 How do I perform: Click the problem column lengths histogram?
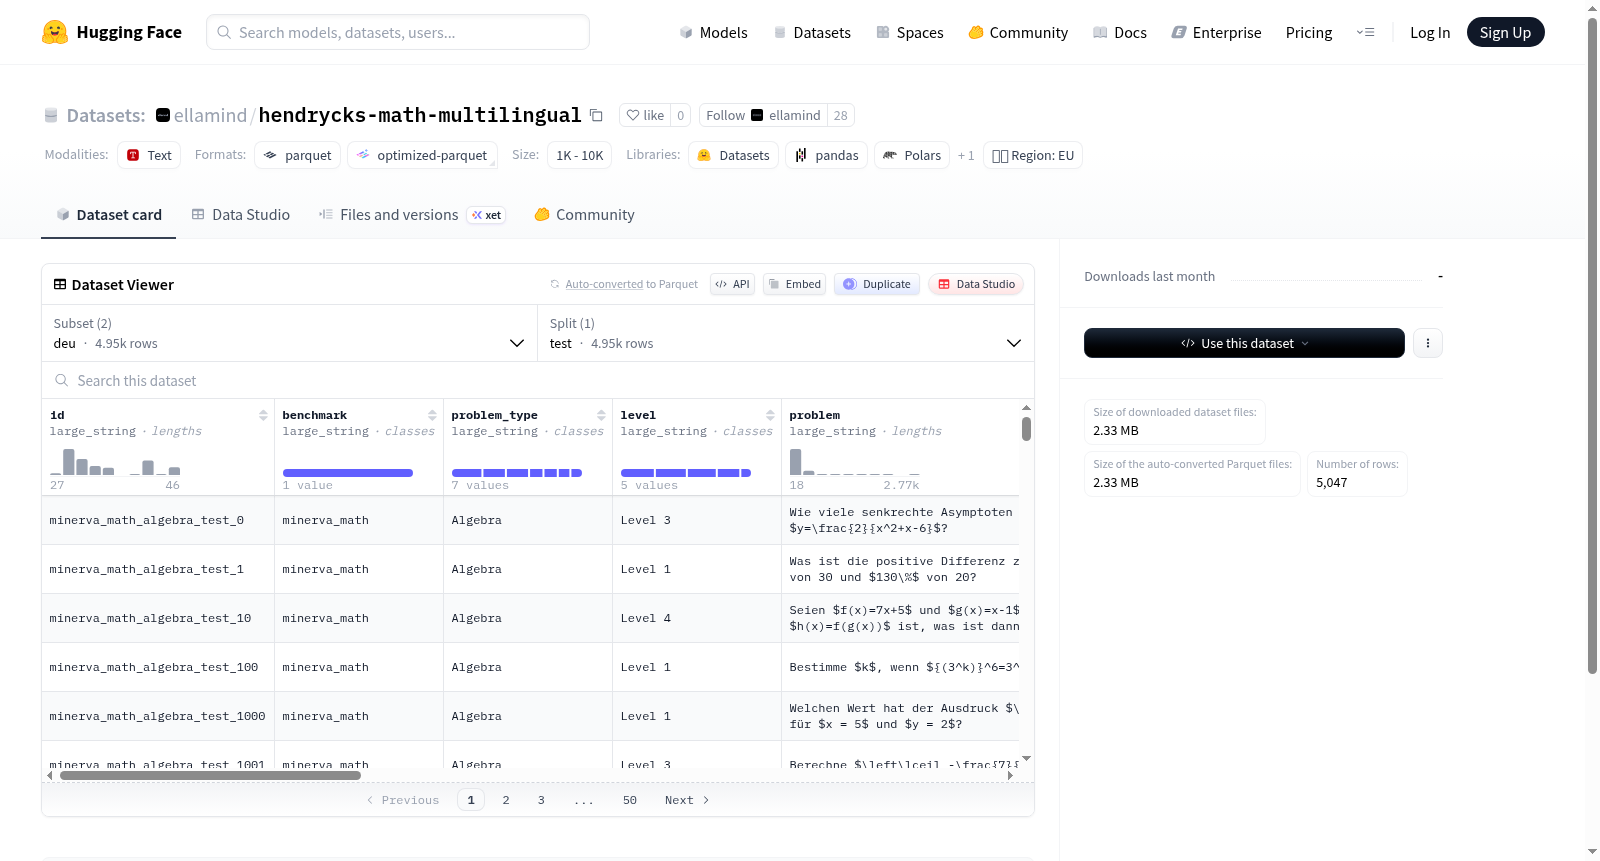(x=855, y=461)
